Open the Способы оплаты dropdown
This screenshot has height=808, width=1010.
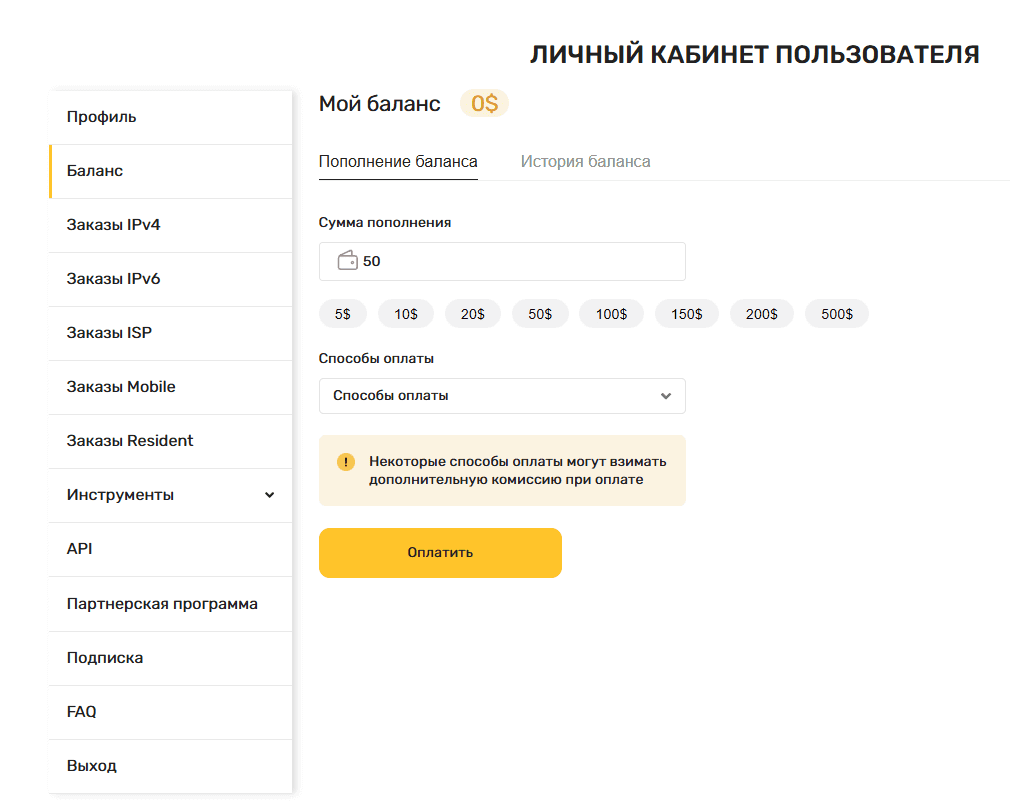(502, 396)
